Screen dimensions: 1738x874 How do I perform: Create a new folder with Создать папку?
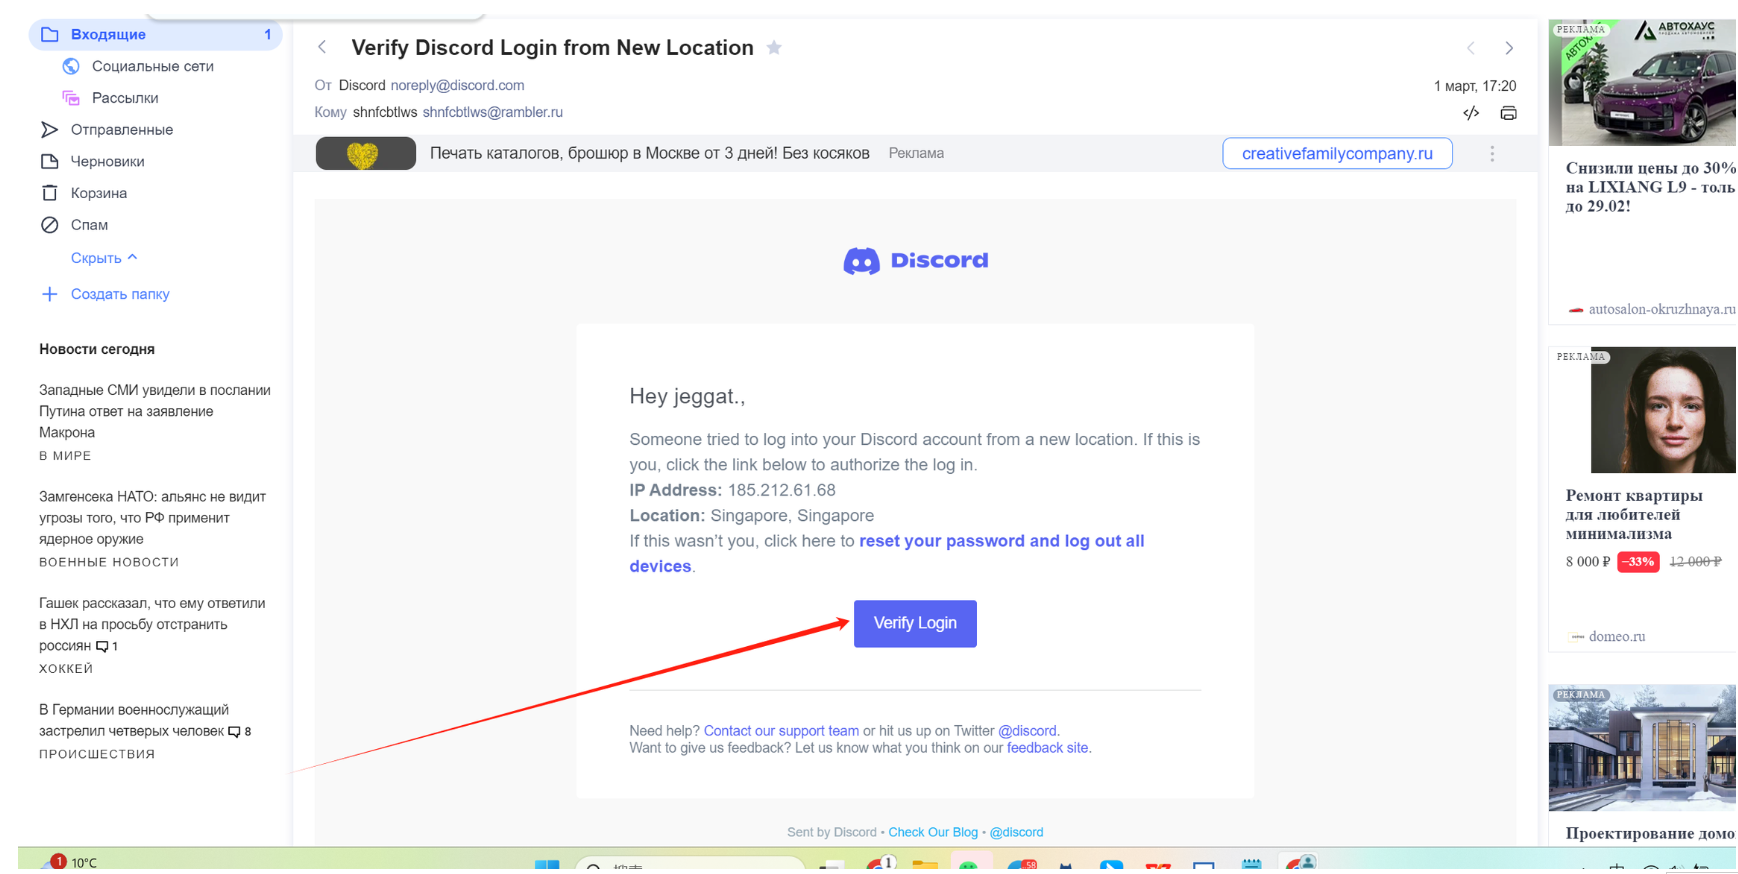coord(119,294)
